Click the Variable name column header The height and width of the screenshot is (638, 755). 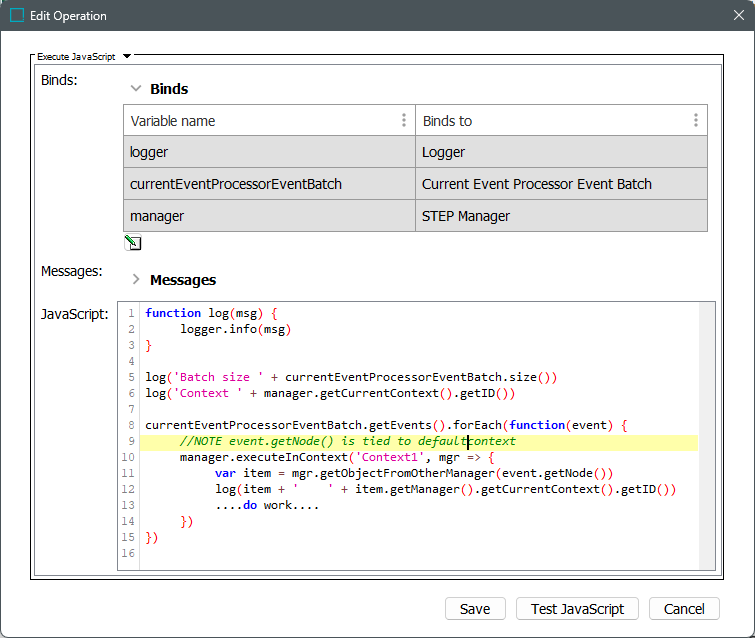click(x=260, y=121)
